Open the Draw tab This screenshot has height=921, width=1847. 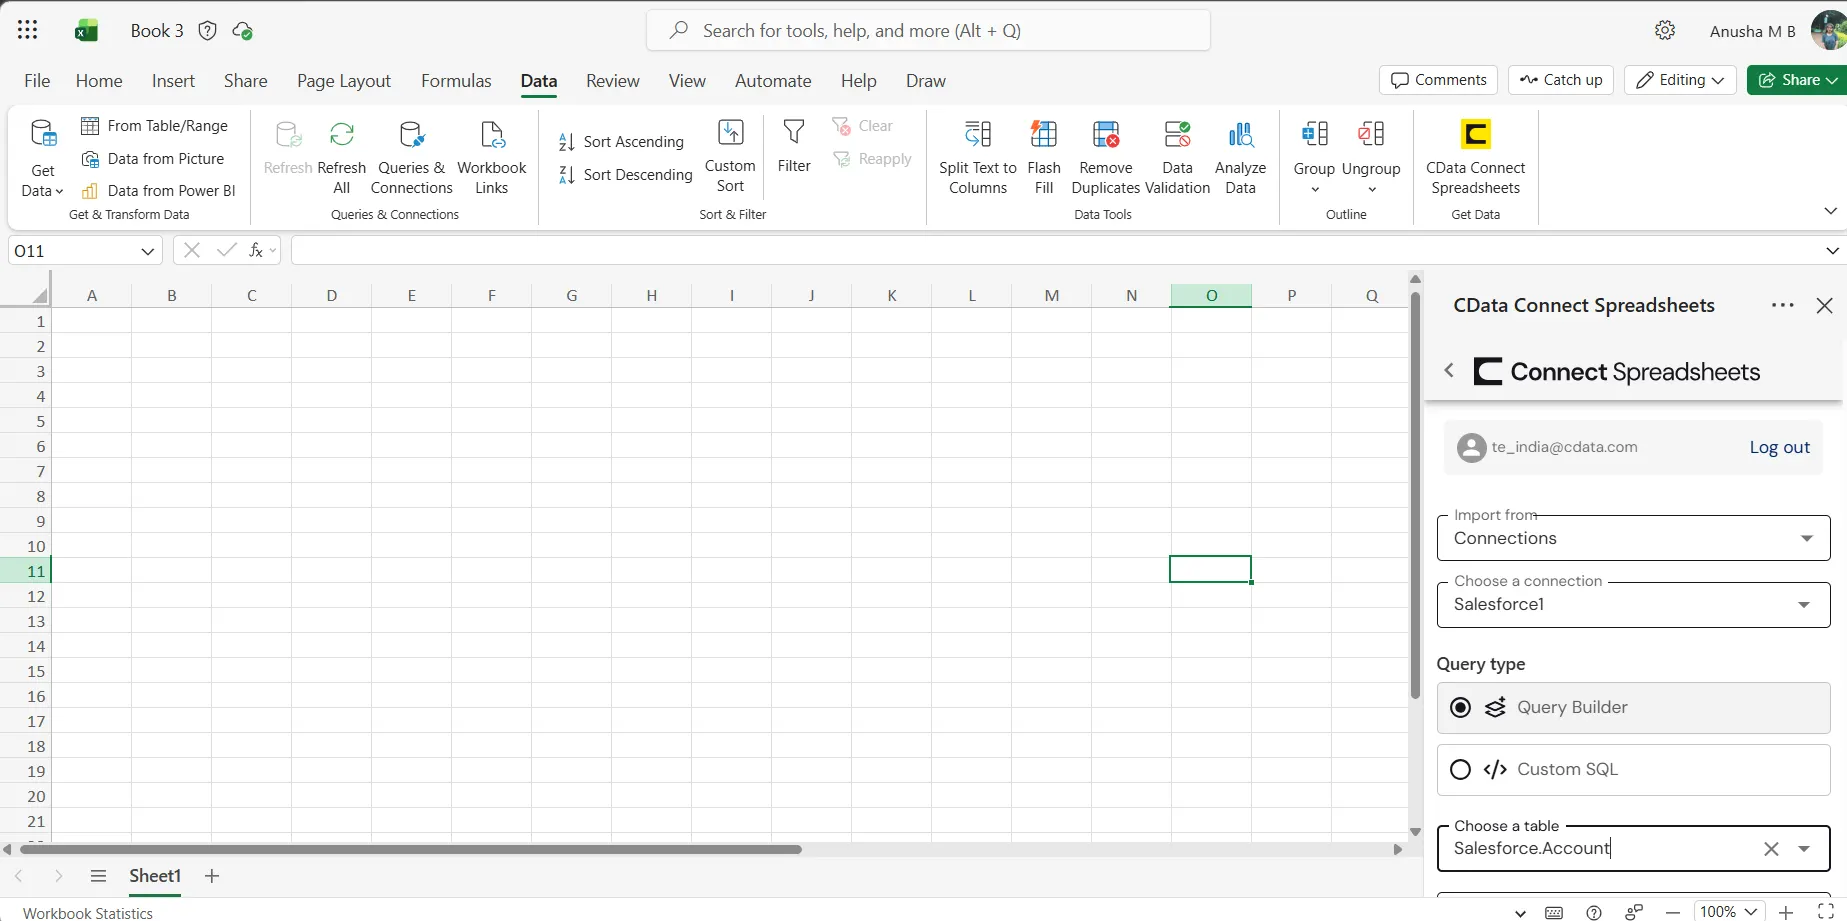[x=926, y=81]
